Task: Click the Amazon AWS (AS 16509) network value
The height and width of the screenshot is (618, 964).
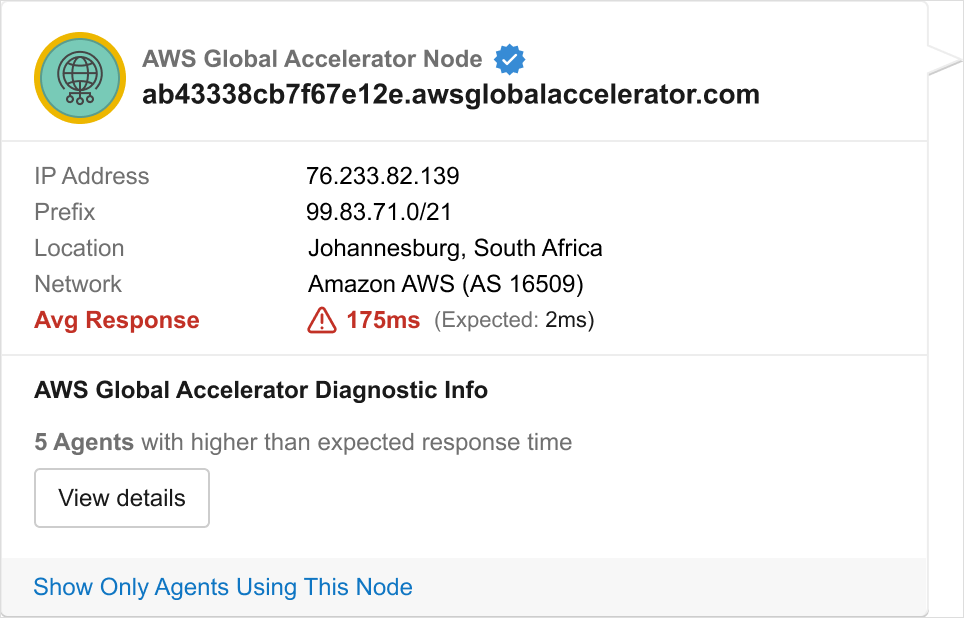Action: 446,284
